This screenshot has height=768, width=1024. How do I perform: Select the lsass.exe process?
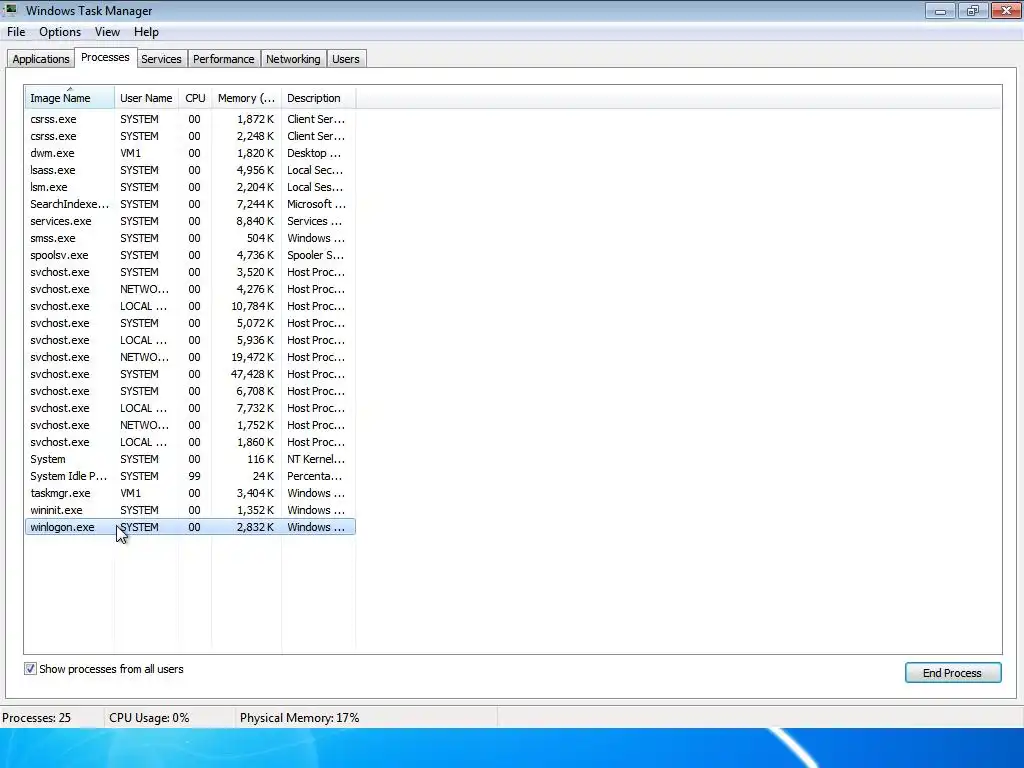pos(190,170)
